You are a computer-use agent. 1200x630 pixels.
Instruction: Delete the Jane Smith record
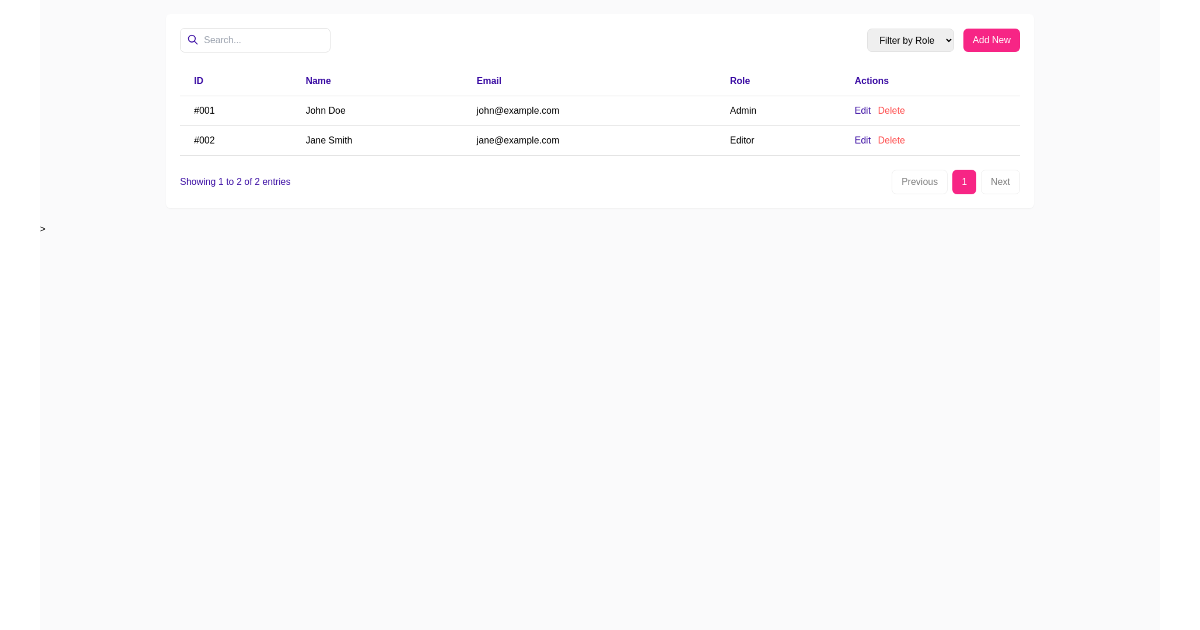point(891,140)
